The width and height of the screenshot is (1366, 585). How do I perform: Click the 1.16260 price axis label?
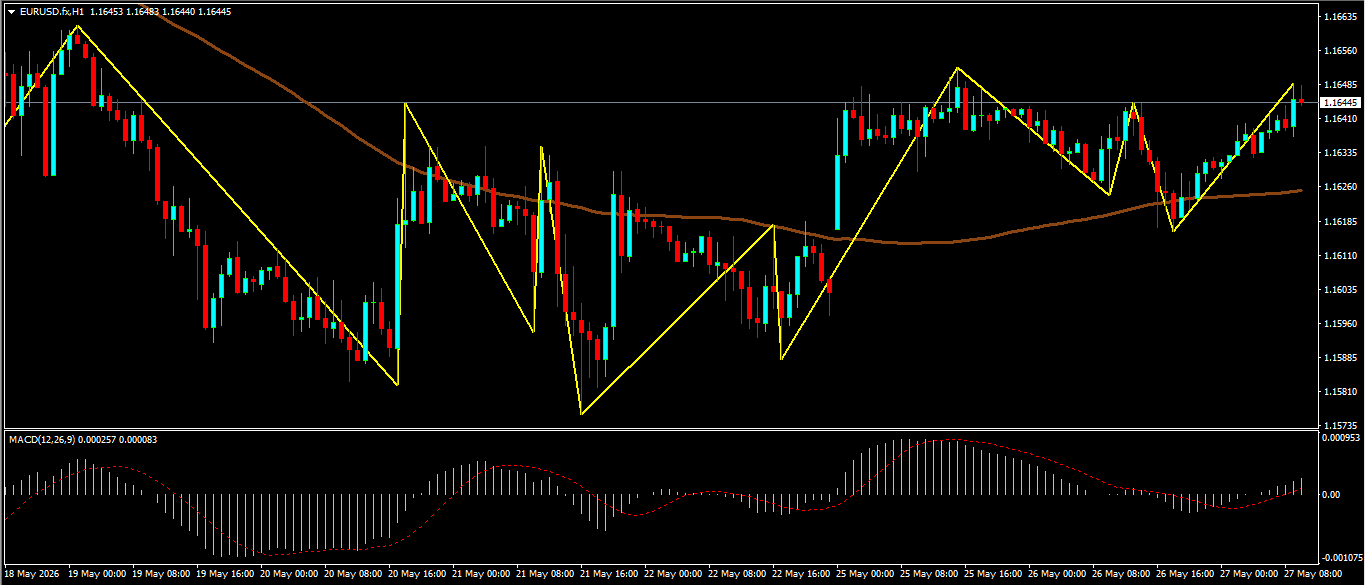click(x=1339, y=187)
